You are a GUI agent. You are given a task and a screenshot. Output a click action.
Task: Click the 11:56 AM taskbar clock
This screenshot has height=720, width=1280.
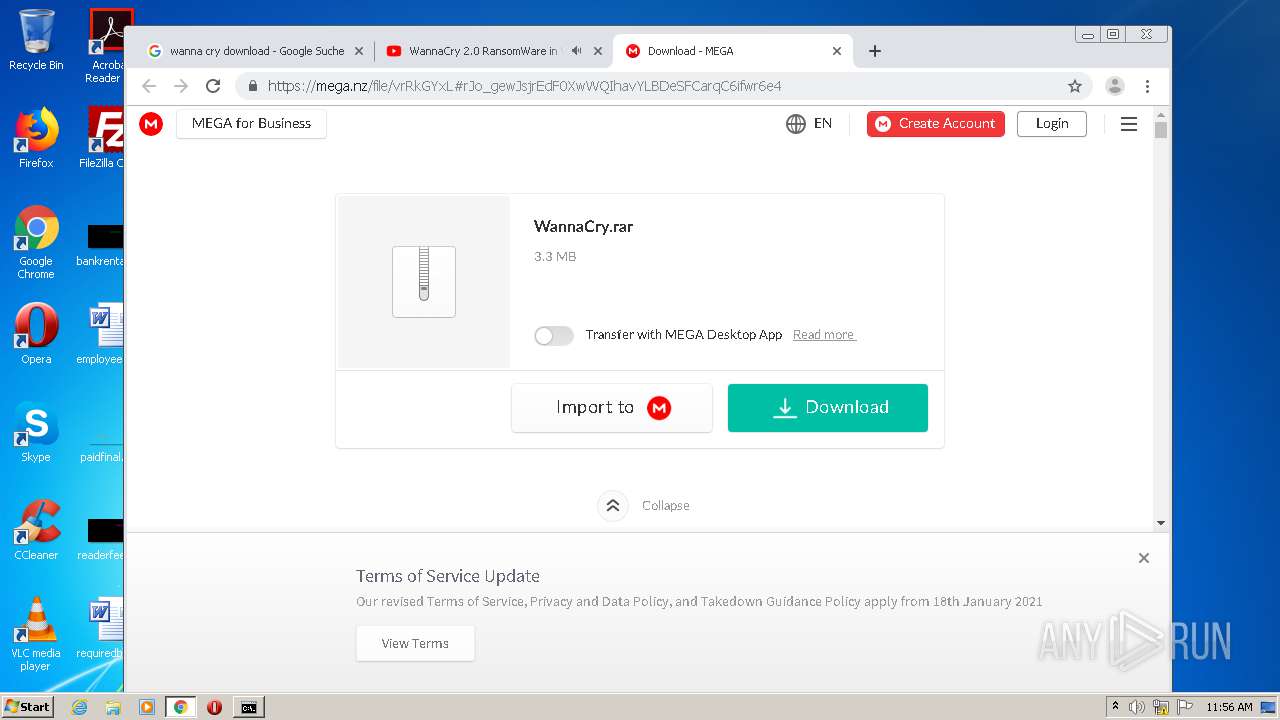pyautogui.click(x=1229, y=707)
